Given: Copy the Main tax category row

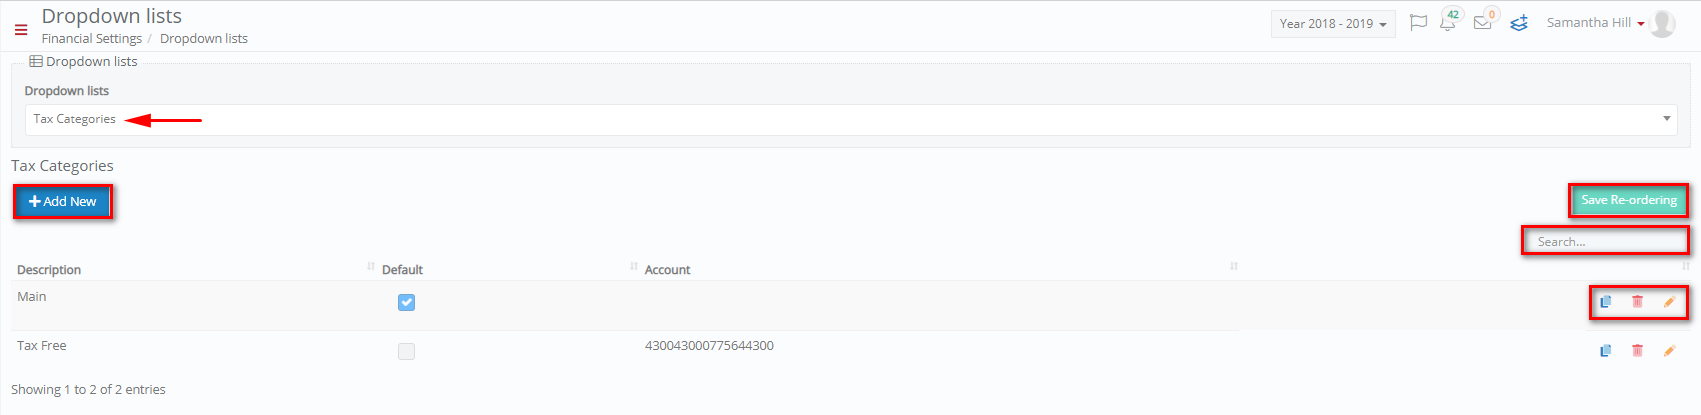Looking at the screenshot, I should [x=1605, y=301].
